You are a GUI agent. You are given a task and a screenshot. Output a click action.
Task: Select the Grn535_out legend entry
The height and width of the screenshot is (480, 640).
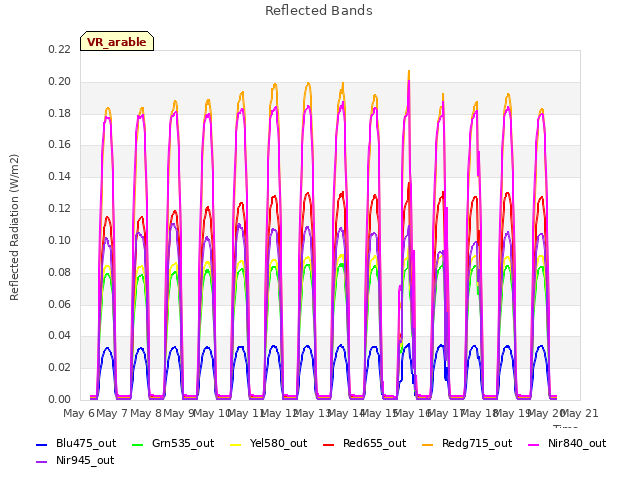[x=173, y=443]
